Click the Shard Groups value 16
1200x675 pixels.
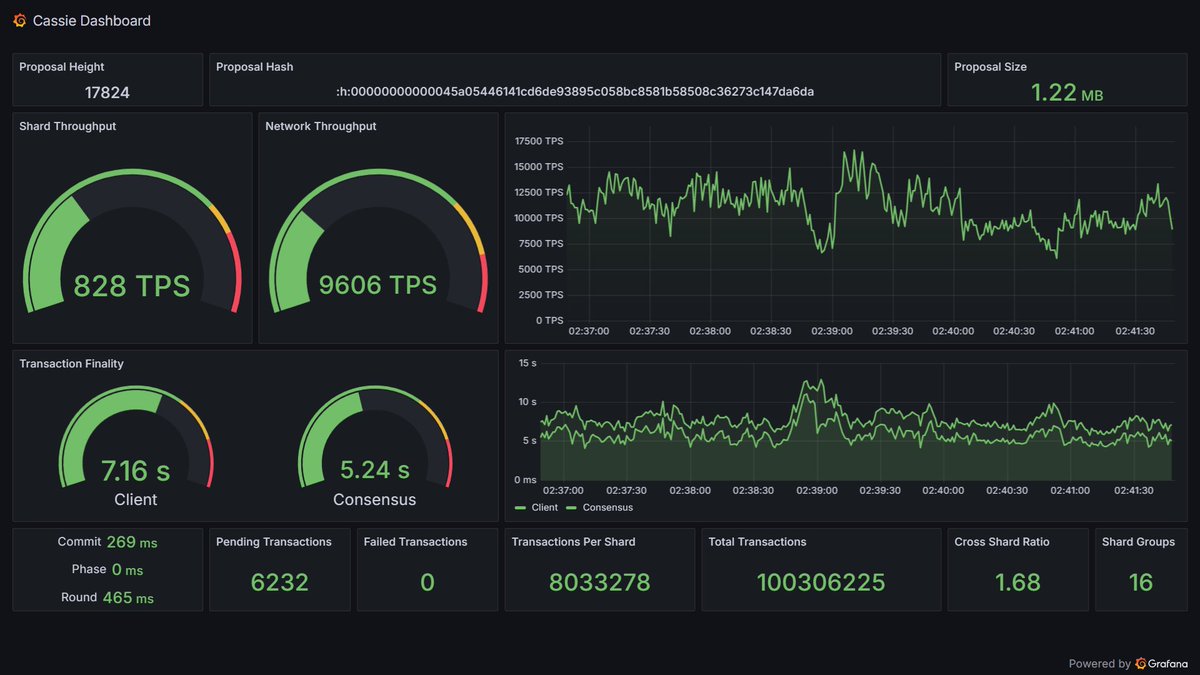click(1141, 582)
